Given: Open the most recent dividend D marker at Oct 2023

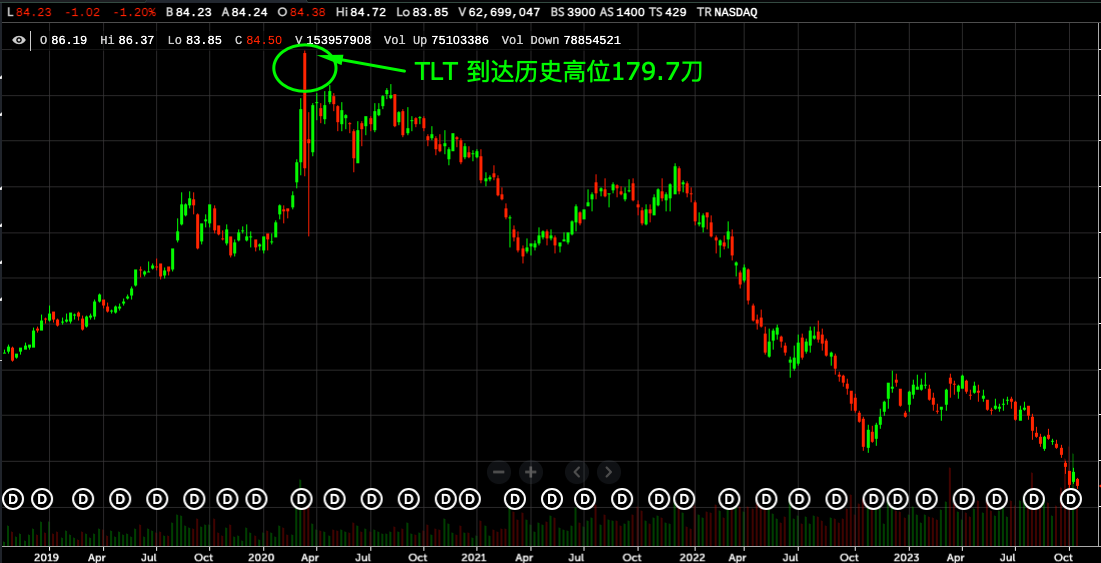Looking at the screenshot, I should tap(1071, 499).
